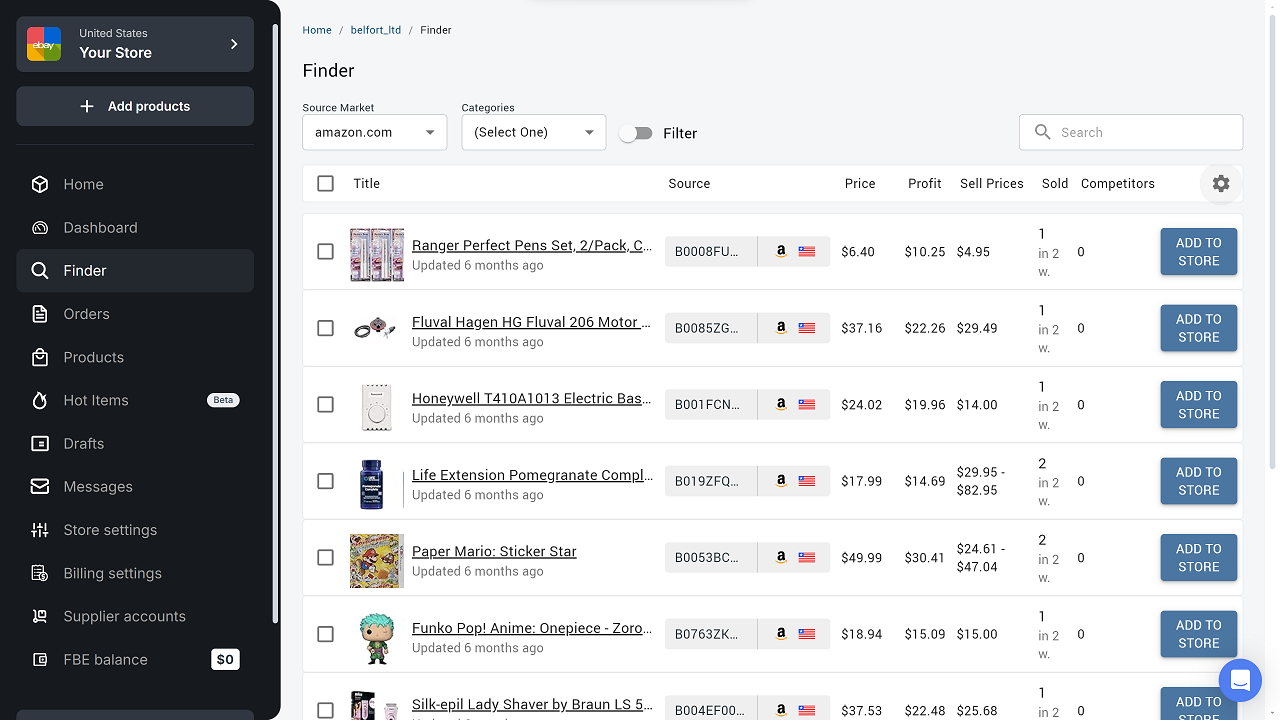The height and width of the screenshot is (720, 1280).
Task: Open the Source Market amazon.com dropdown
Action: tap(375, 132)
